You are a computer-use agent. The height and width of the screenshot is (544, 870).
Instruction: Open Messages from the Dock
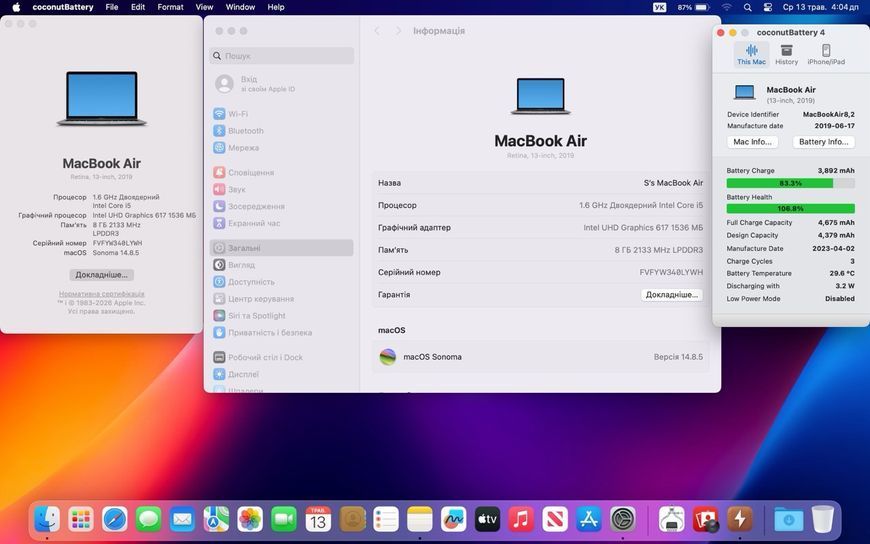(149, 520)
